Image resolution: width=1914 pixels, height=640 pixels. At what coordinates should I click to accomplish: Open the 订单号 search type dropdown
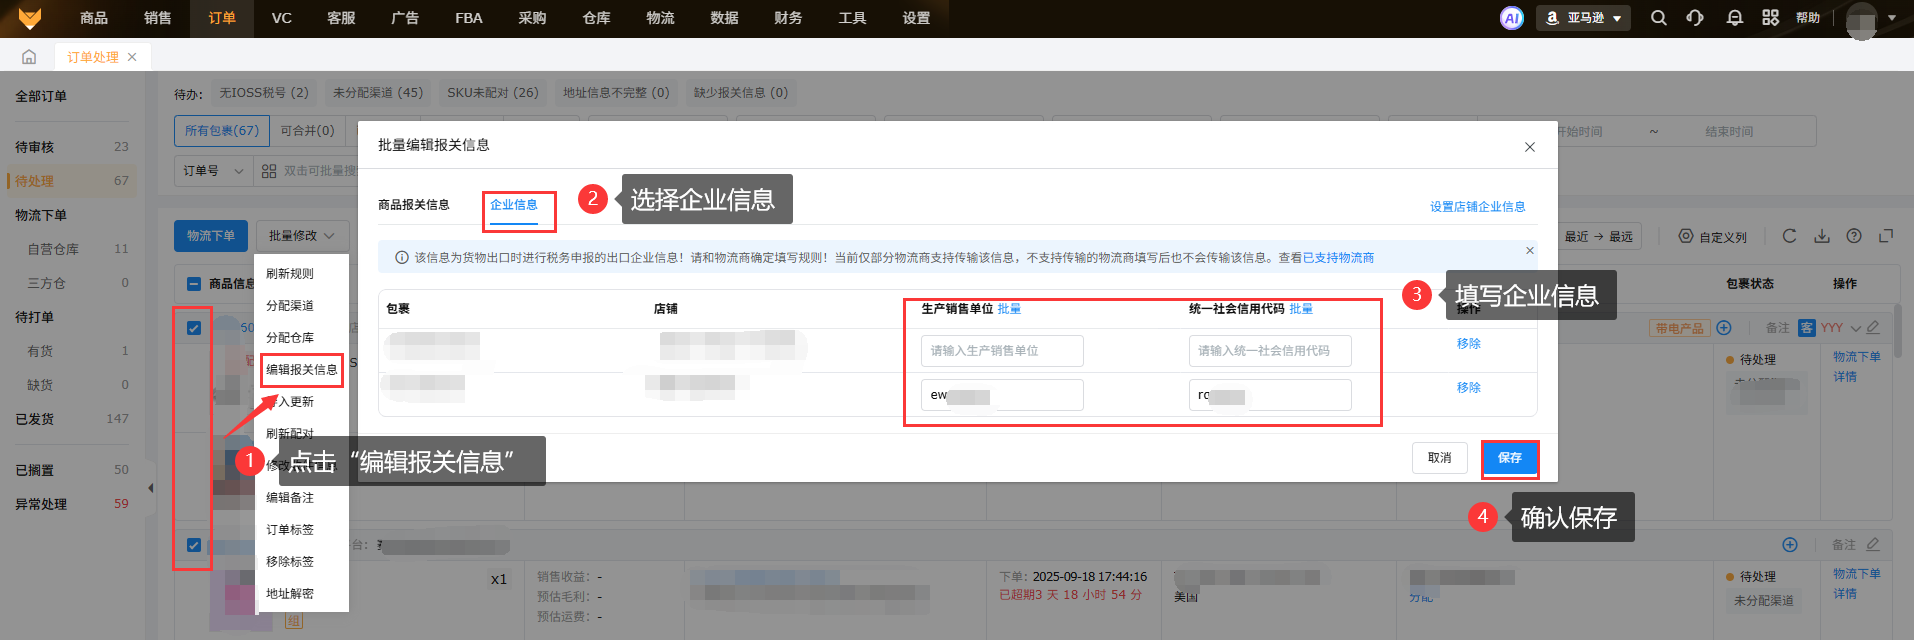point(213,171)
